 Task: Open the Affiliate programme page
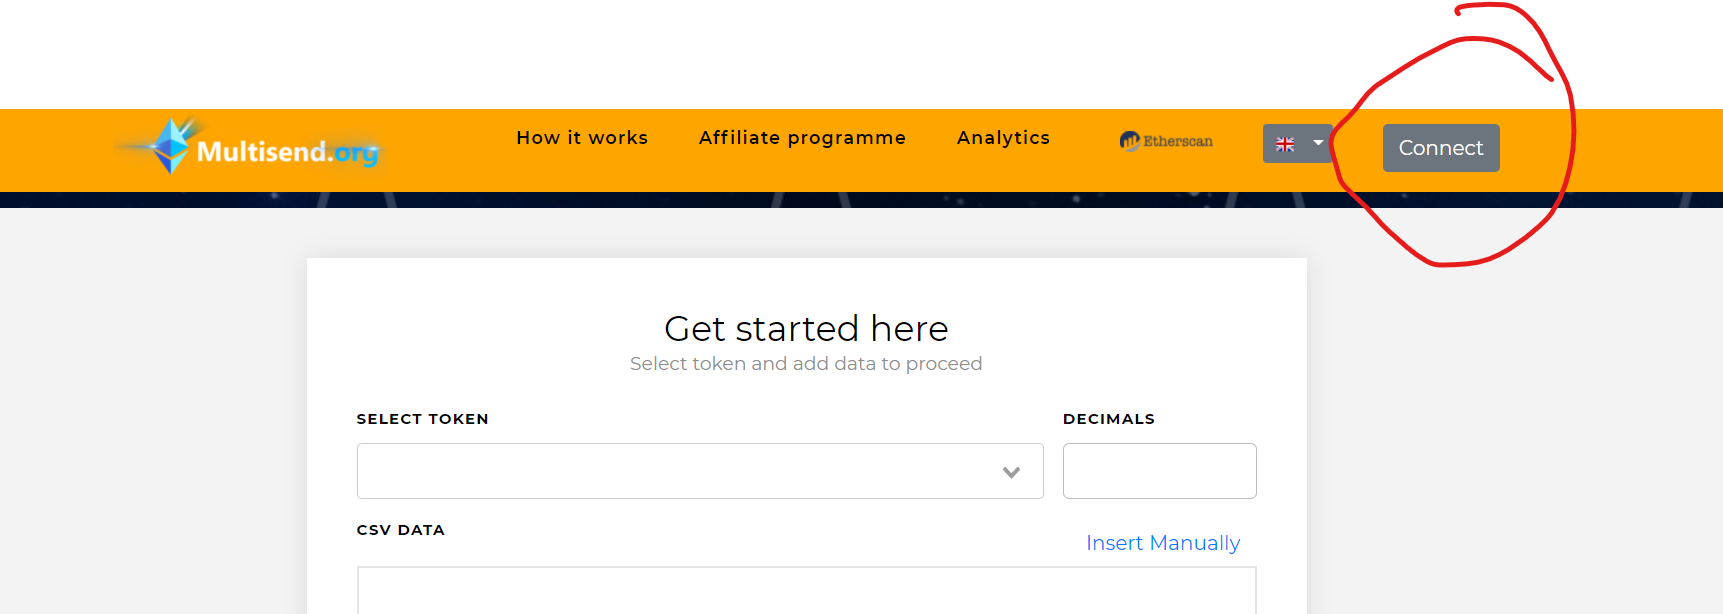[x=802, y=138]
